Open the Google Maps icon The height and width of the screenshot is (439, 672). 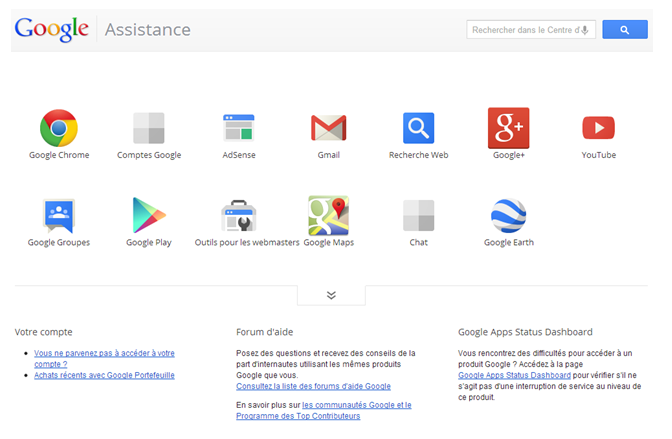328,215
